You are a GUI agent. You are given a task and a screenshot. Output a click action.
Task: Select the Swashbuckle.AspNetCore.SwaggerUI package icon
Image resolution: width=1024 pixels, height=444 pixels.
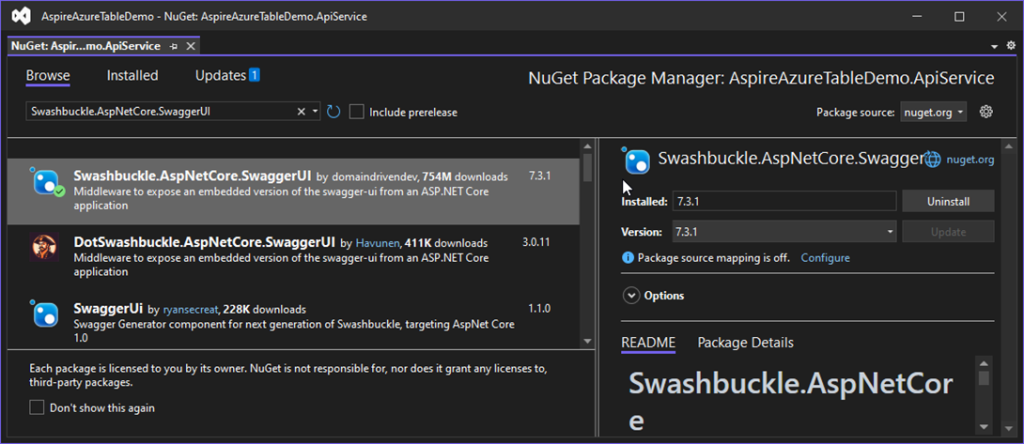tap(48, 182)
